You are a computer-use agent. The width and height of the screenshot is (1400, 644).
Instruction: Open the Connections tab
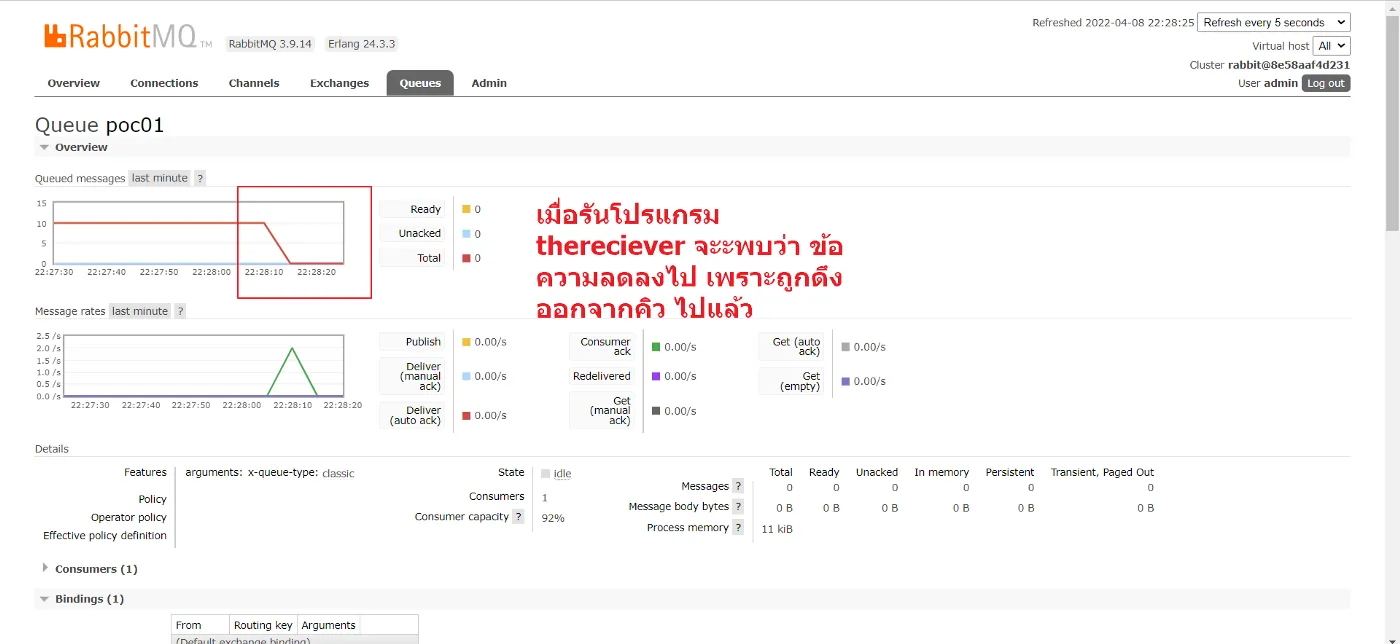(x=164, y=83)
